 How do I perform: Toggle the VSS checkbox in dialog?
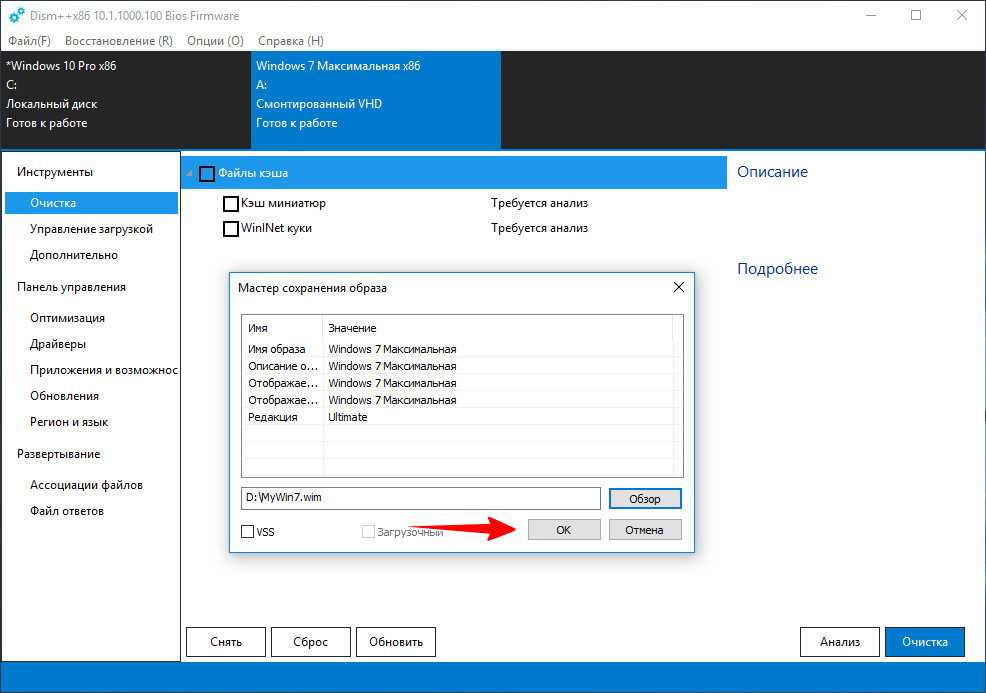pos(248,531)
